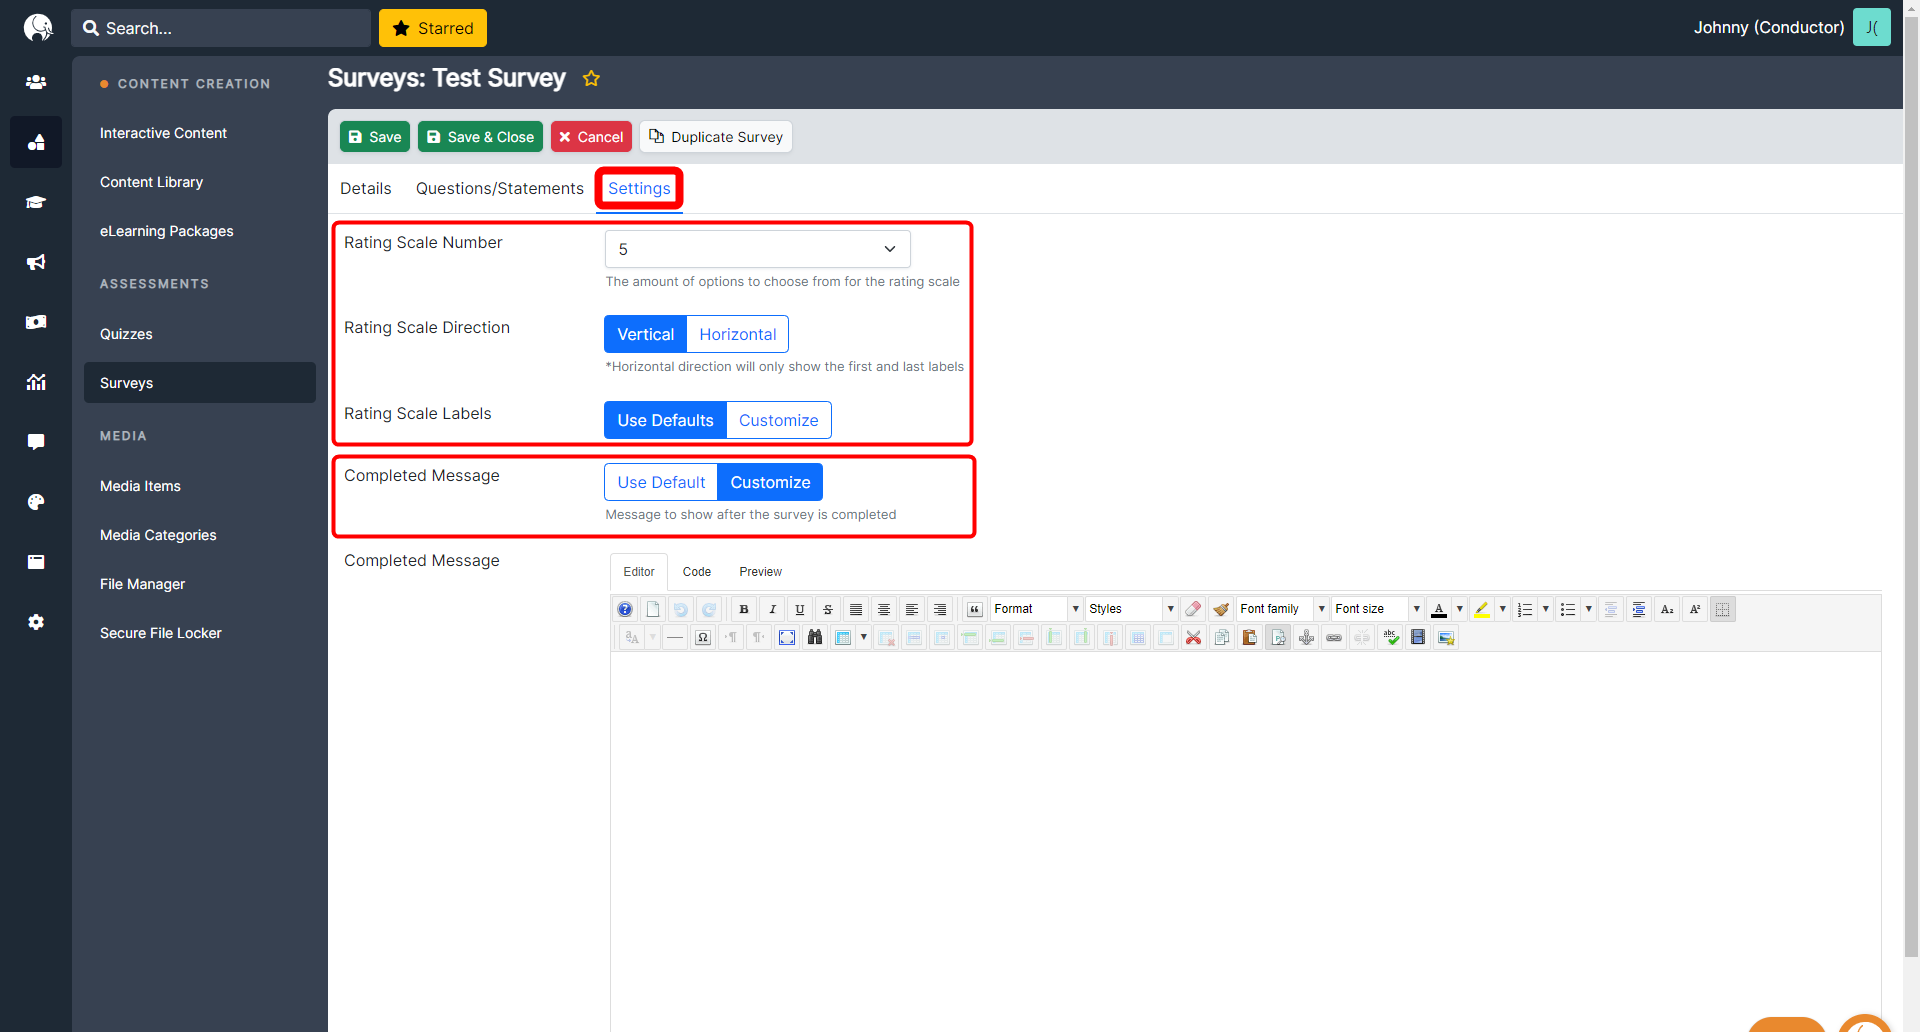Choose Use Defaults for rating labels

pyautogui.click(x=665, y=420)
